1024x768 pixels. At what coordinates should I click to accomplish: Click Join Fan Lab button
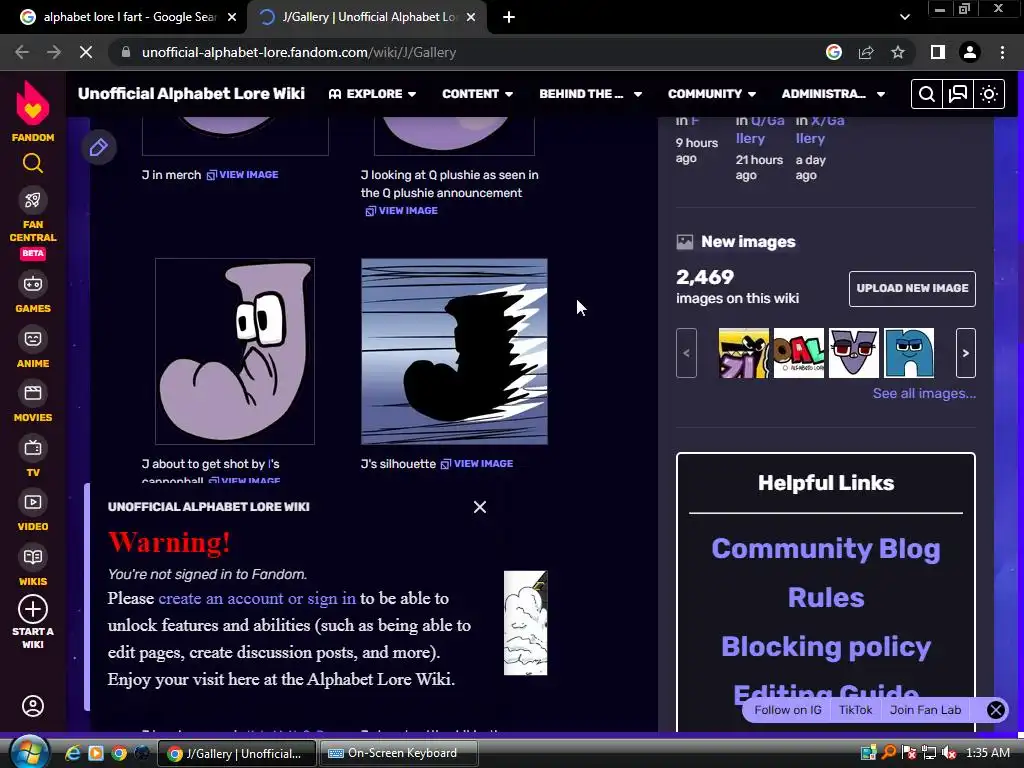925,711
